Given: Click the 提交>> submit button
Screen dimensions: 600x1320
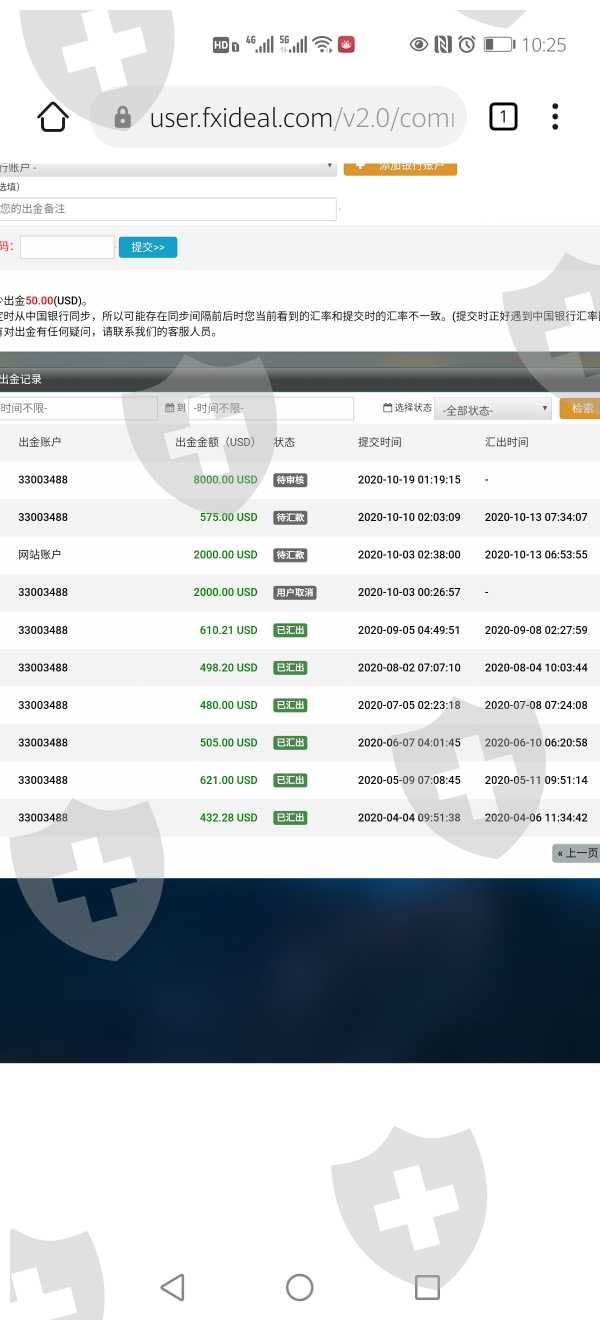Looking at the screenshot, I should [x=148, y=247].
